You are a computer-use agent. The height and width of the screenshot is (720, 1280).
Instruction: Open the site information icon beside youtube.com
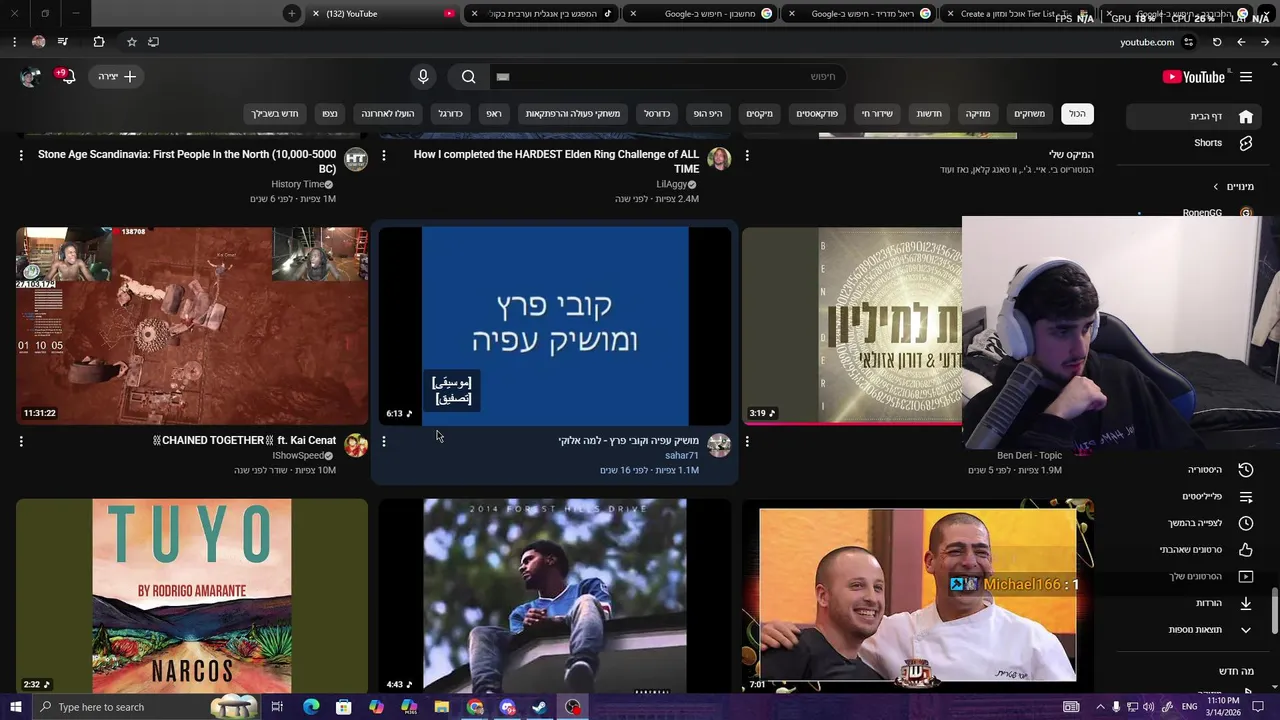click(x=1188, y=42)
